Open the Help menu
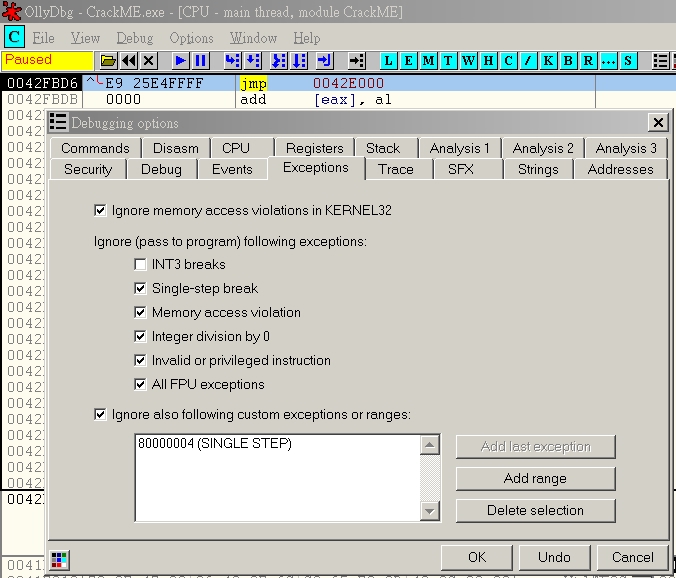676x578 pixels. [x=307, y=38]
